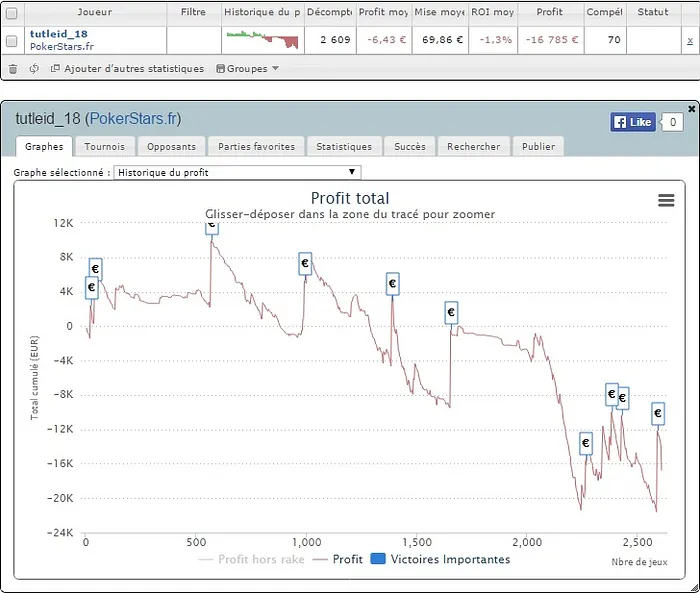700x593 pixels.
Task: Open the Publier tab
Action: (x=538, y=146)
